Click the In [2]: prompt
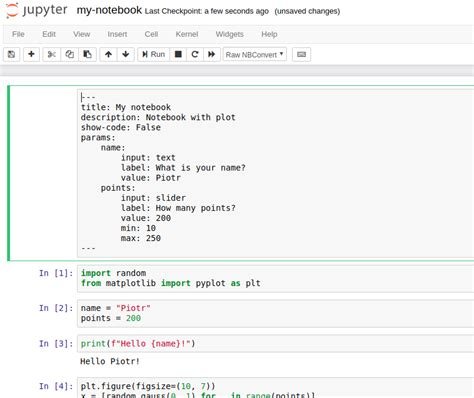The image size is (474, 398). click(56, 308)
